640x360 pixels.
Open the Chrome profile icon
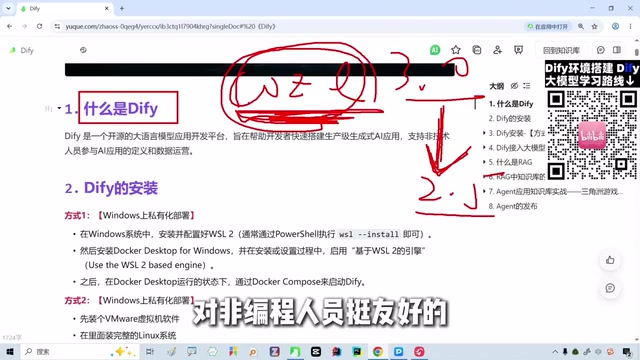(615, 26)
